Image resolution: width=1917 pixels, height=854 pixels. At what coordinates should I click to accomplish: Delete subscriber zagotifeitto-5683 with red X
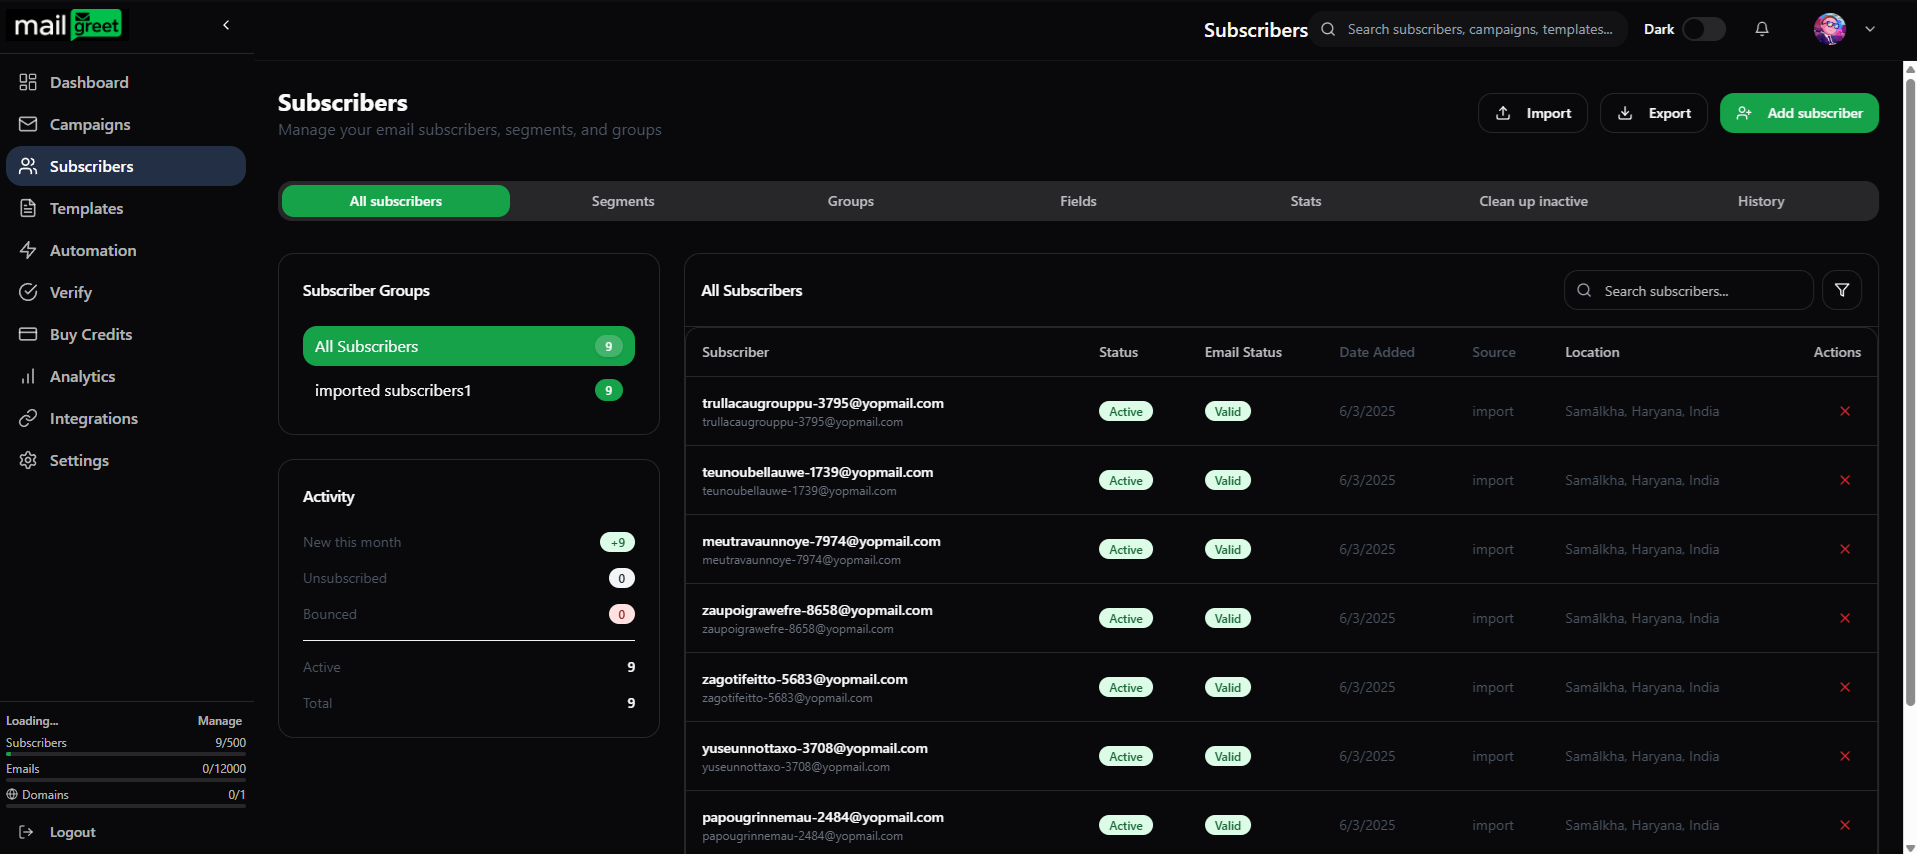(1845, 687)
